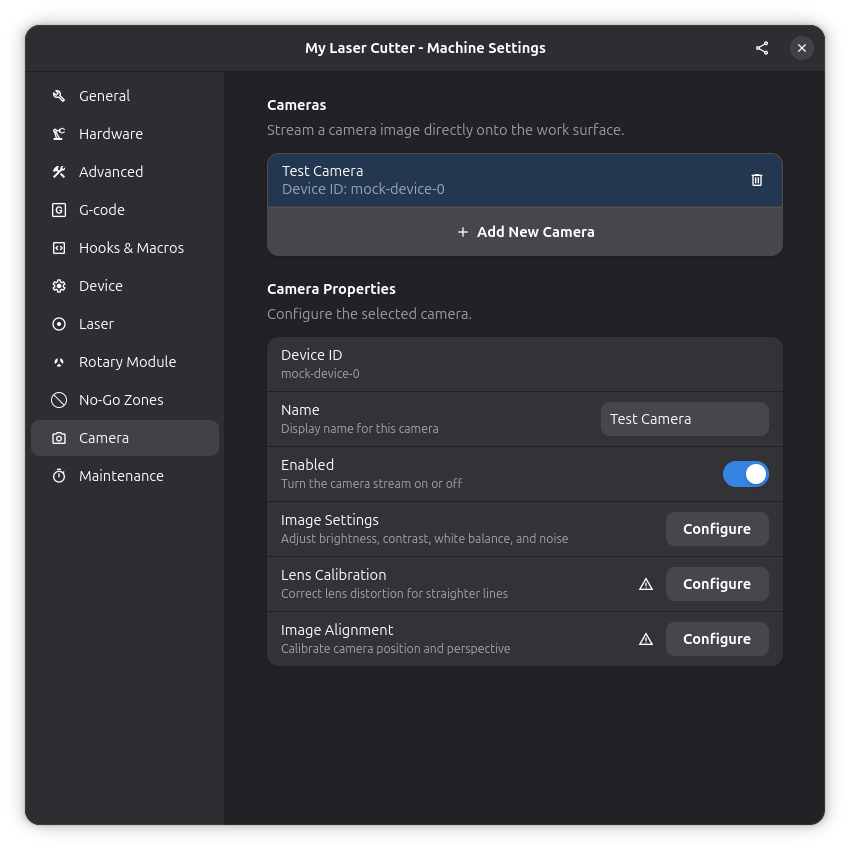Select the No-Go Zones section
Viewport: 850px width, 850px height.
[125, 400]
